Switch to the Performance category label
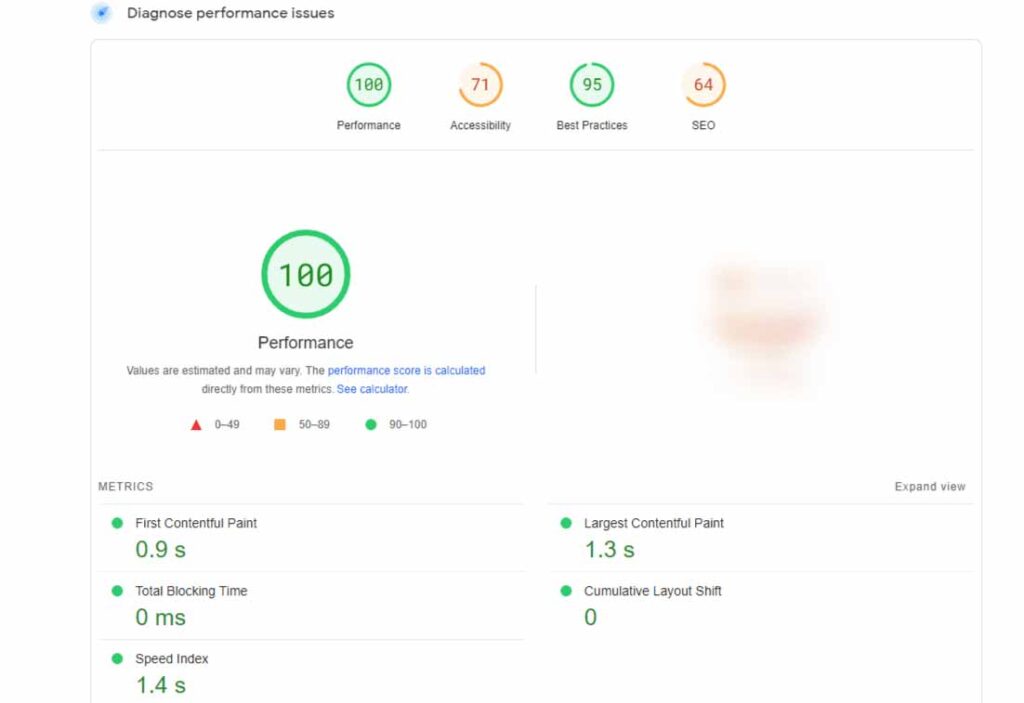 point(368,125)
